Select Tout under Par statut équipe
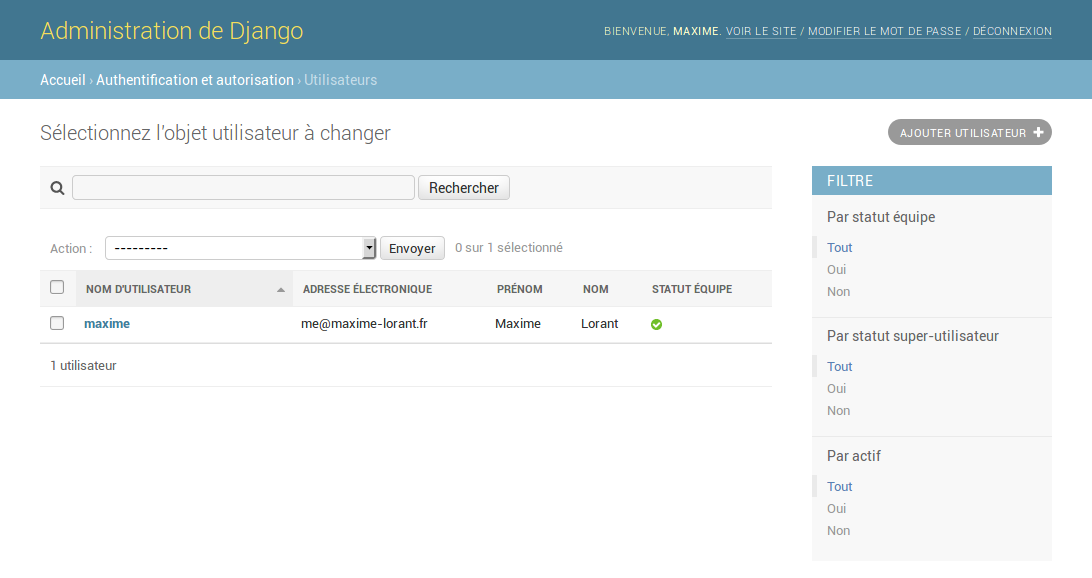Screen dimensions: 1092x578 coord(839,247)
